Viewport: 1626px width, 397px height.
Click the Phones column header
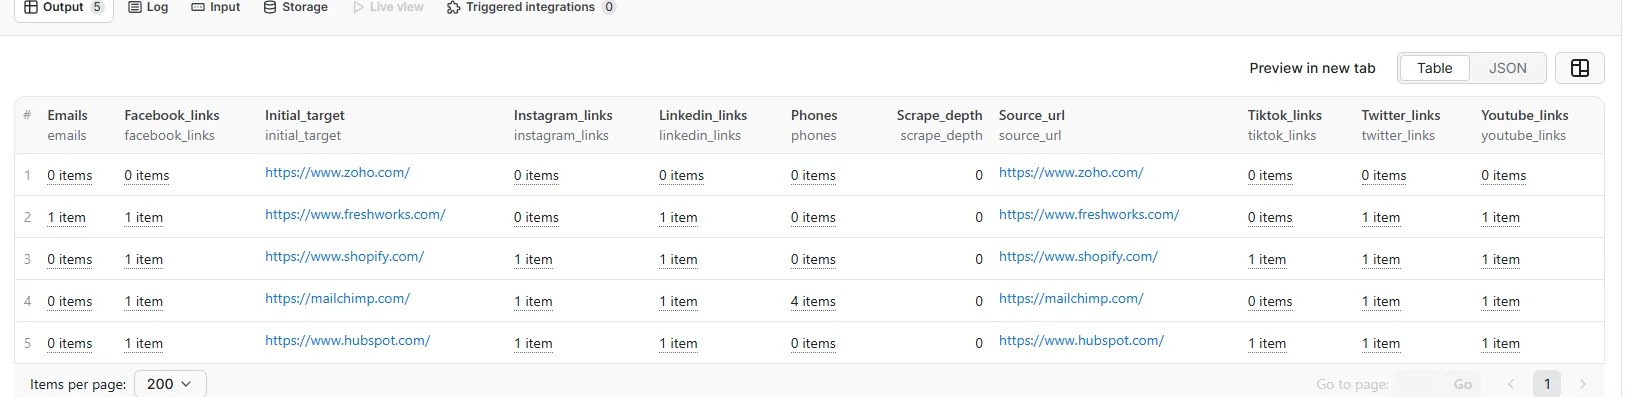pos(814,116)
